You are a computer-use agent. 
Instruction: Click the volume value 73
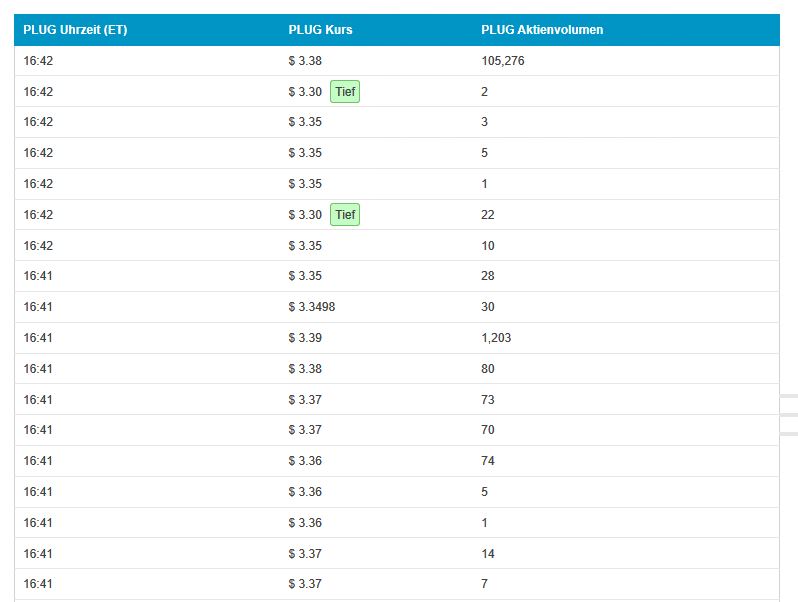488,399
